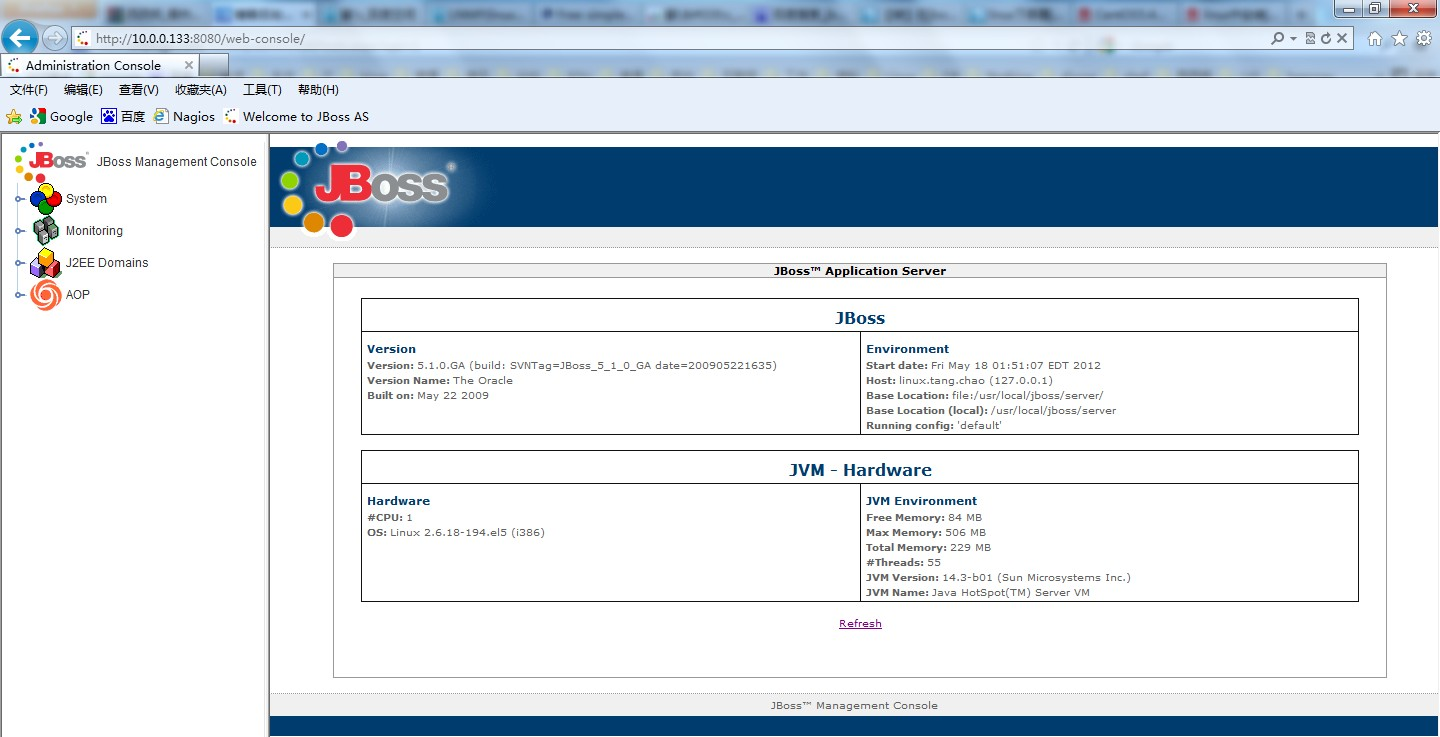Click the JBoss section heading
Viewport: 1440px width, 737px height.
pyautogui.click(x=860, y=318)
